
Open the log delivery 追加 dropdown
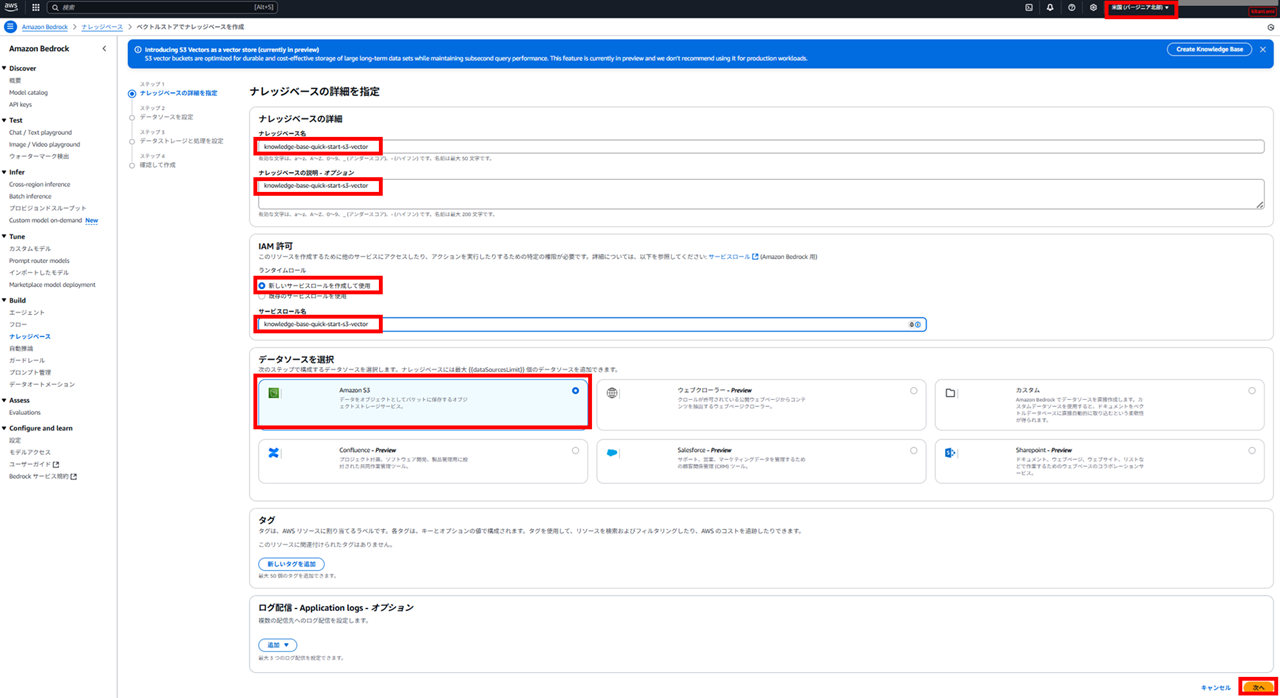tap(277, 645)
